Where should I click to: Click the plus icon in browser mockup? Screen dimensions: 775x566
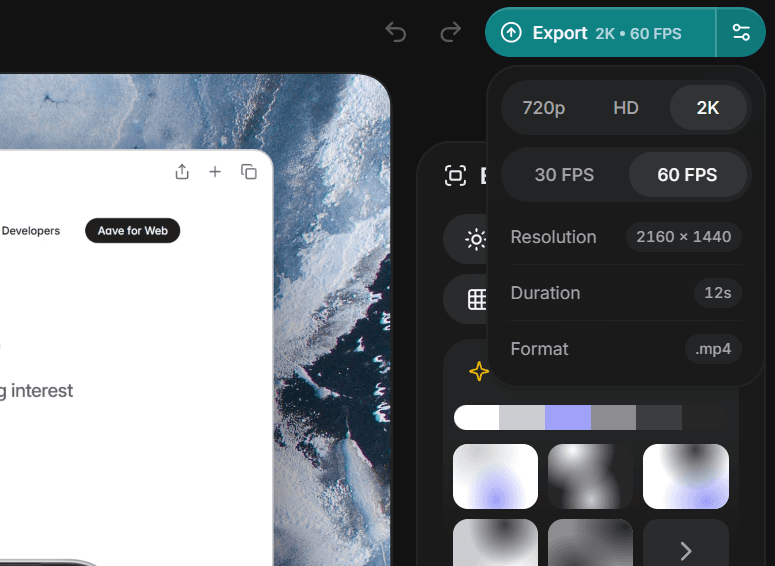pos(215,172)
